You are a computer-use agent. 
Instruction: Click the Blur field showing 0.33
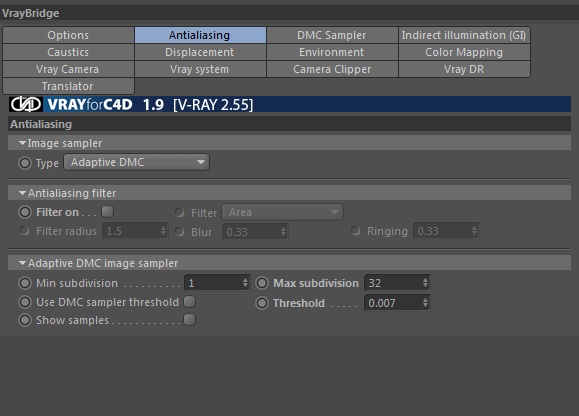click(x=255, y=232)
